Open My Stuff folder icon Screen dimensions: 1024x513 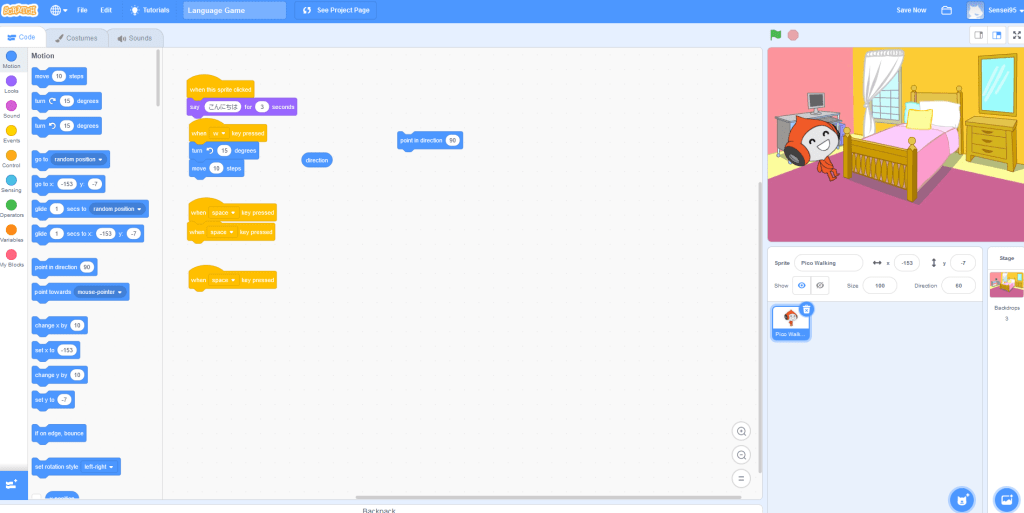point(946,10)
